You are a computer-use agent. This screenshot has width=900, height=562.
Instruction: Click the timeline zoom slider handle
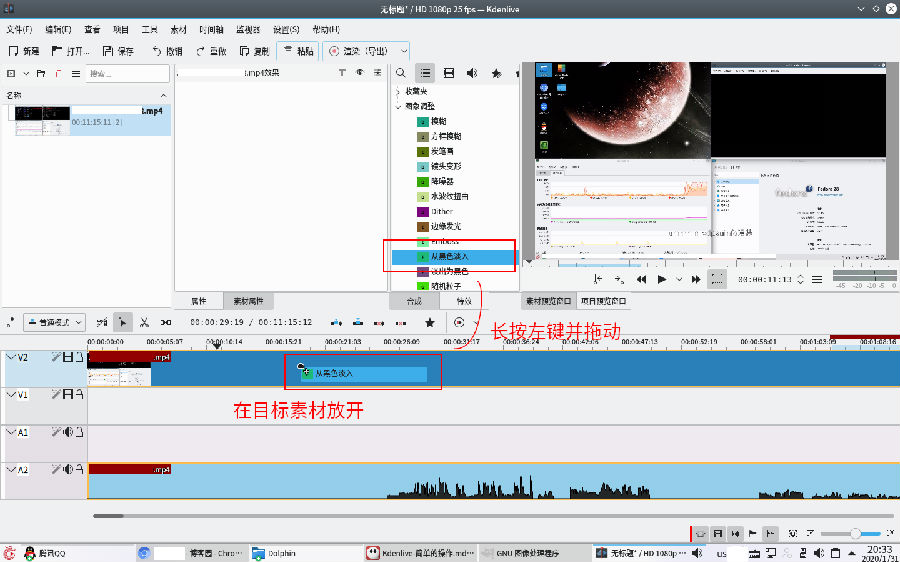pyautogui.click(x=856, y=534)
